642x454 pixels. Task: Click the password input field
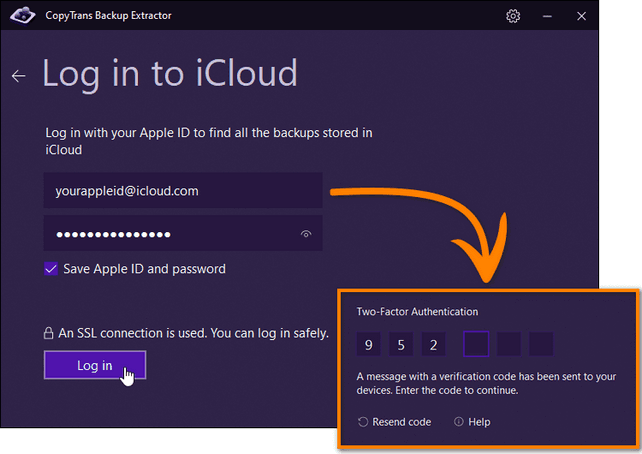(x=183, y=233)
